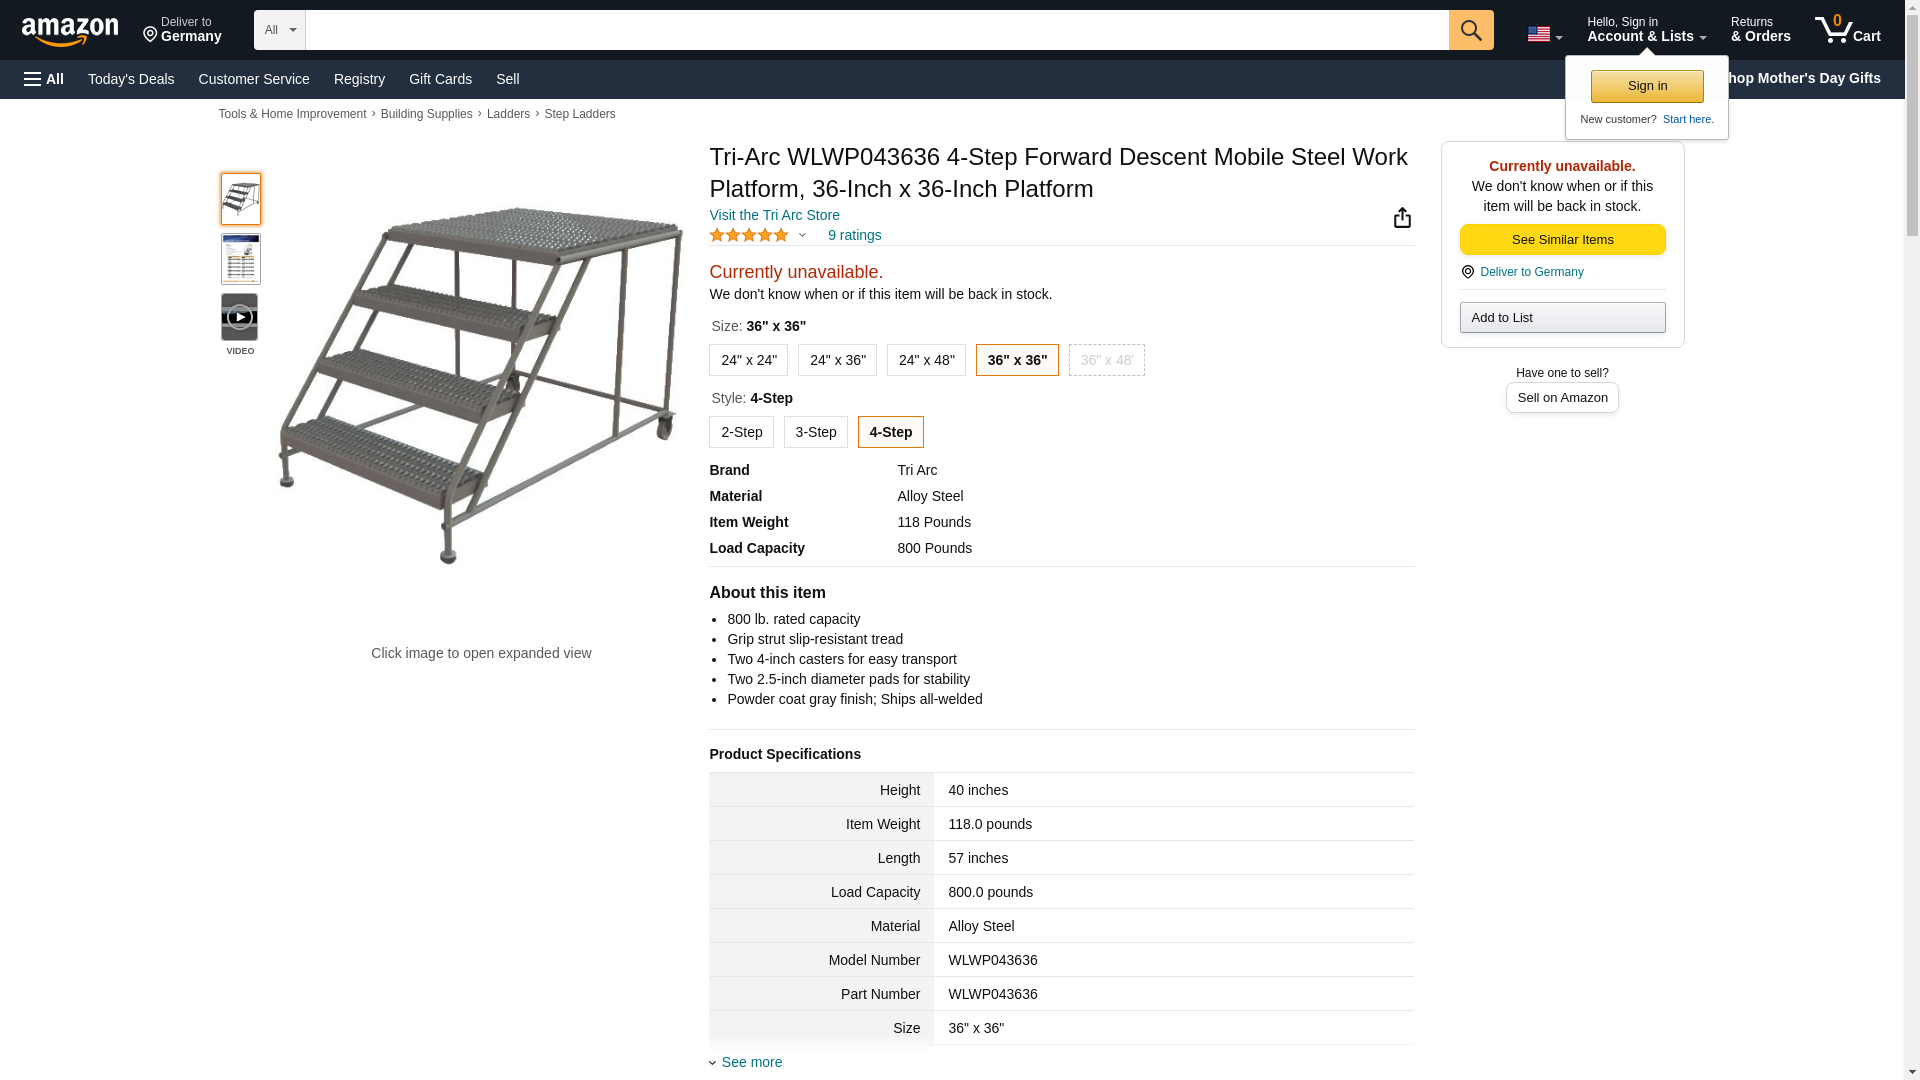
Task: Open Today's Deals page
Action: coord(131,79)
